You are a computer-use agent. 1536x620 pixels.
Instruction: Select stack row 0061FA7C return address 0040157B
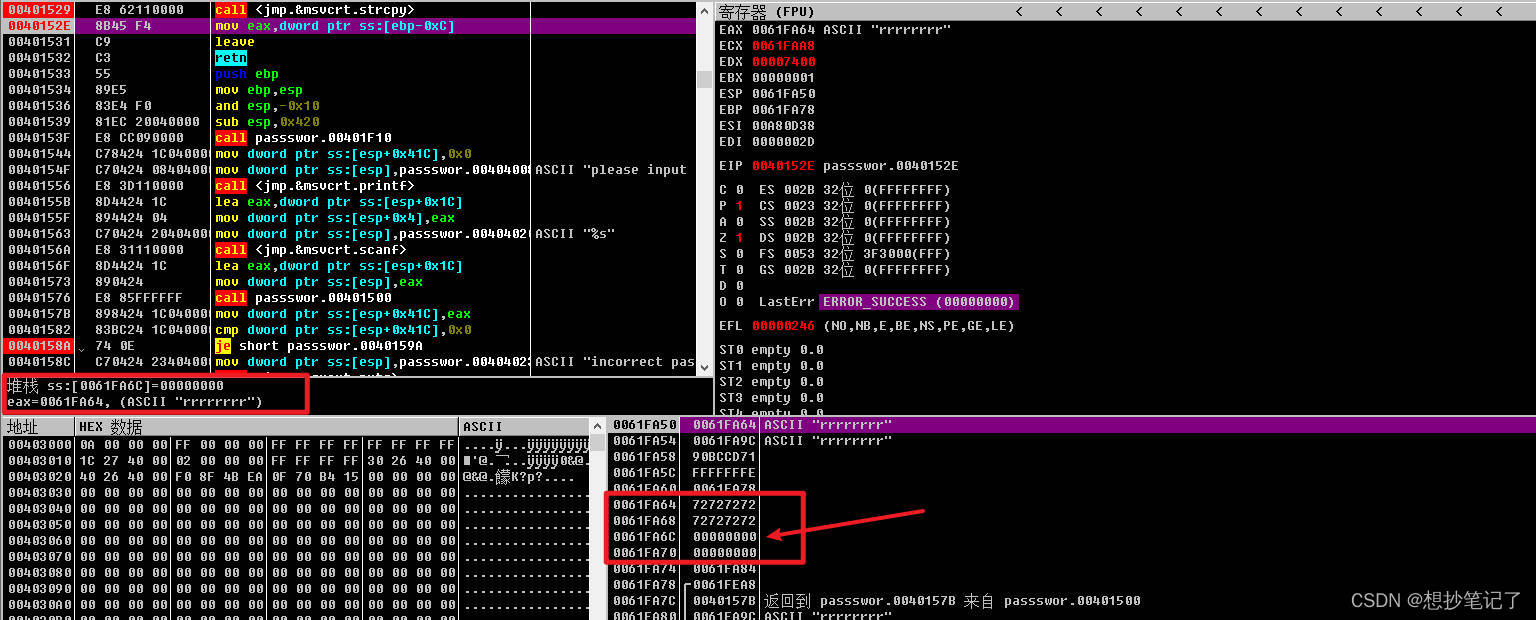click(1072, 601)
